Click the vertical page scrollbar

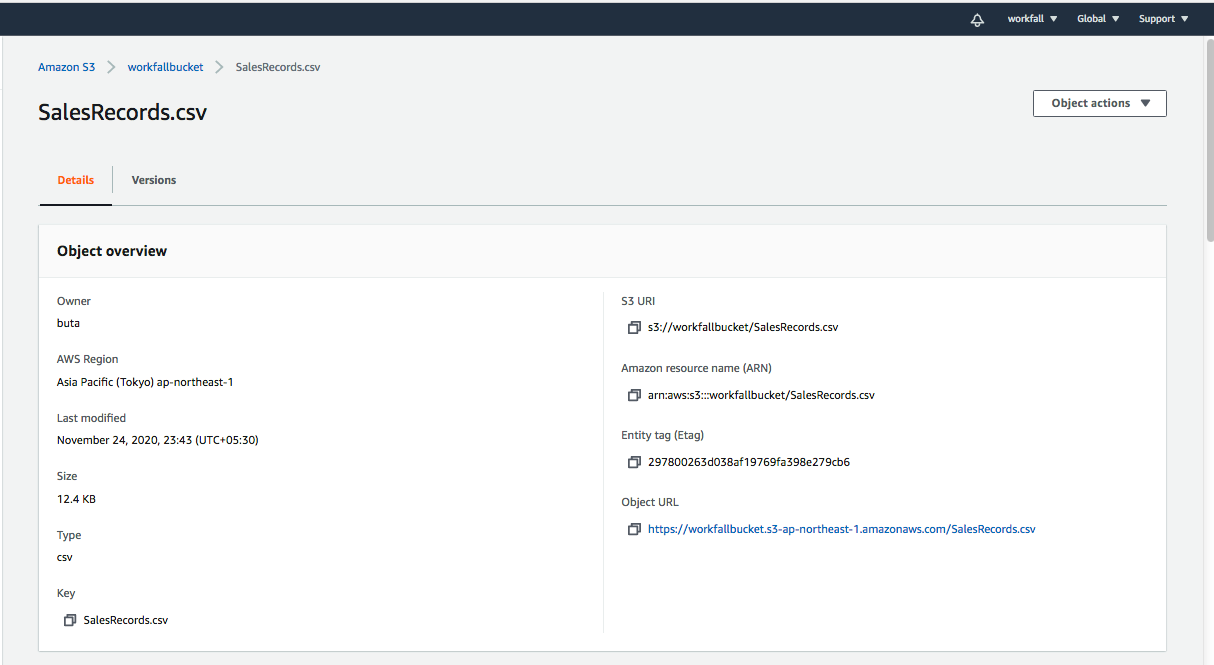tap(1209, 140)
